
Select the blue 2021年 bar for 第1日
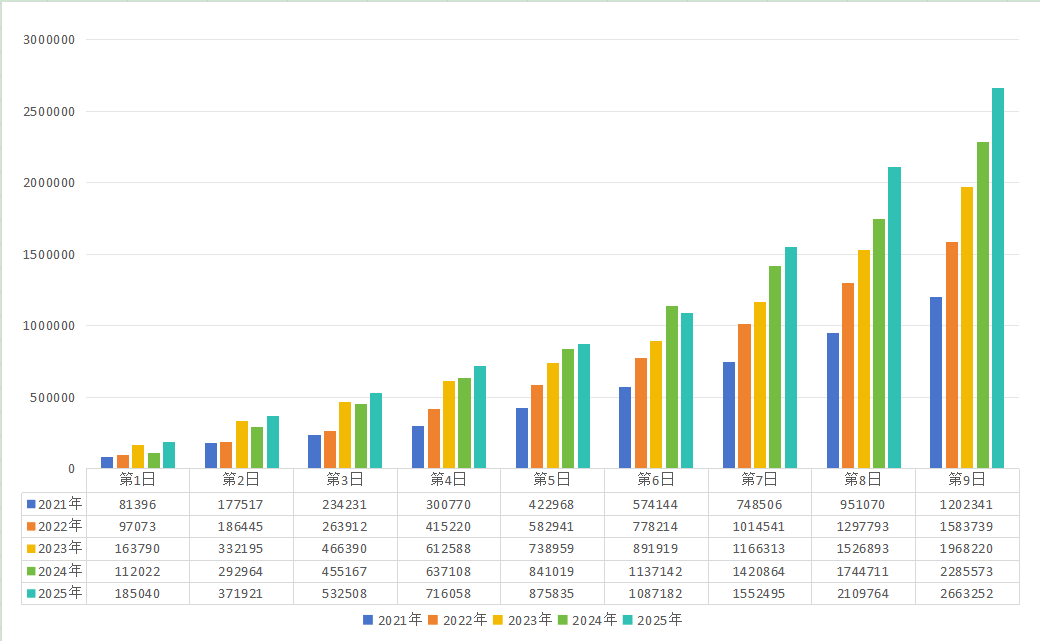point(107,463)
